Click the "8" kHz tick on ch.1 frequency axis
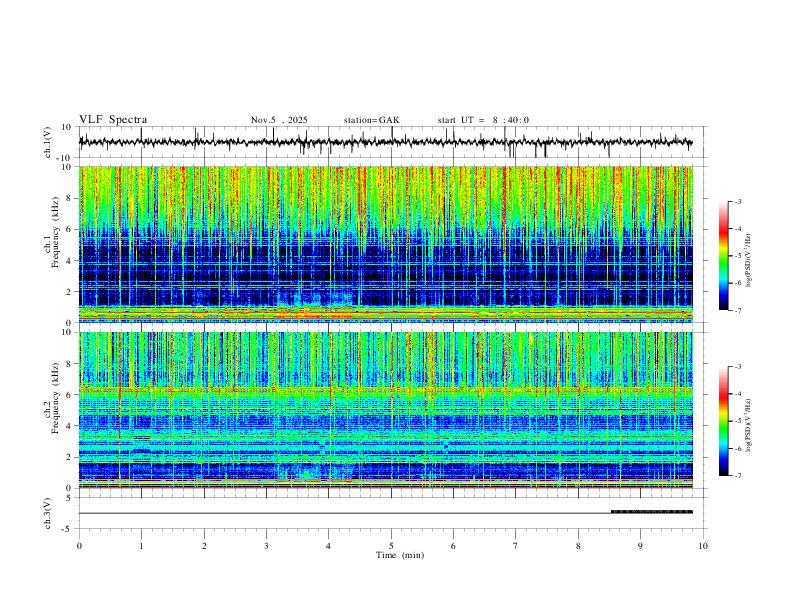Viewport: 792px width, 612px height. [x=69, y=198]
